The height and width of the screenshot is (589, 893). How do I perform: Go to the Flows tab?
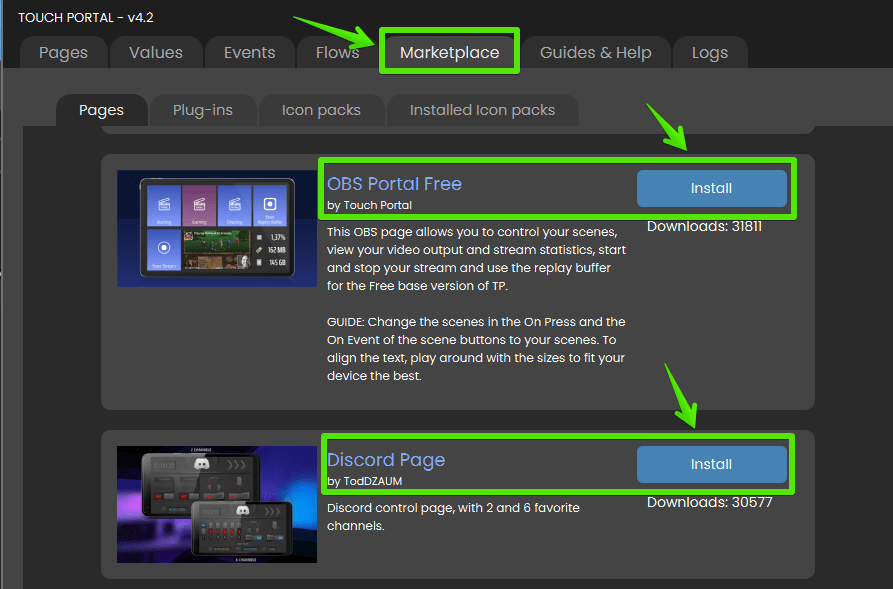[x=337, y=52]
